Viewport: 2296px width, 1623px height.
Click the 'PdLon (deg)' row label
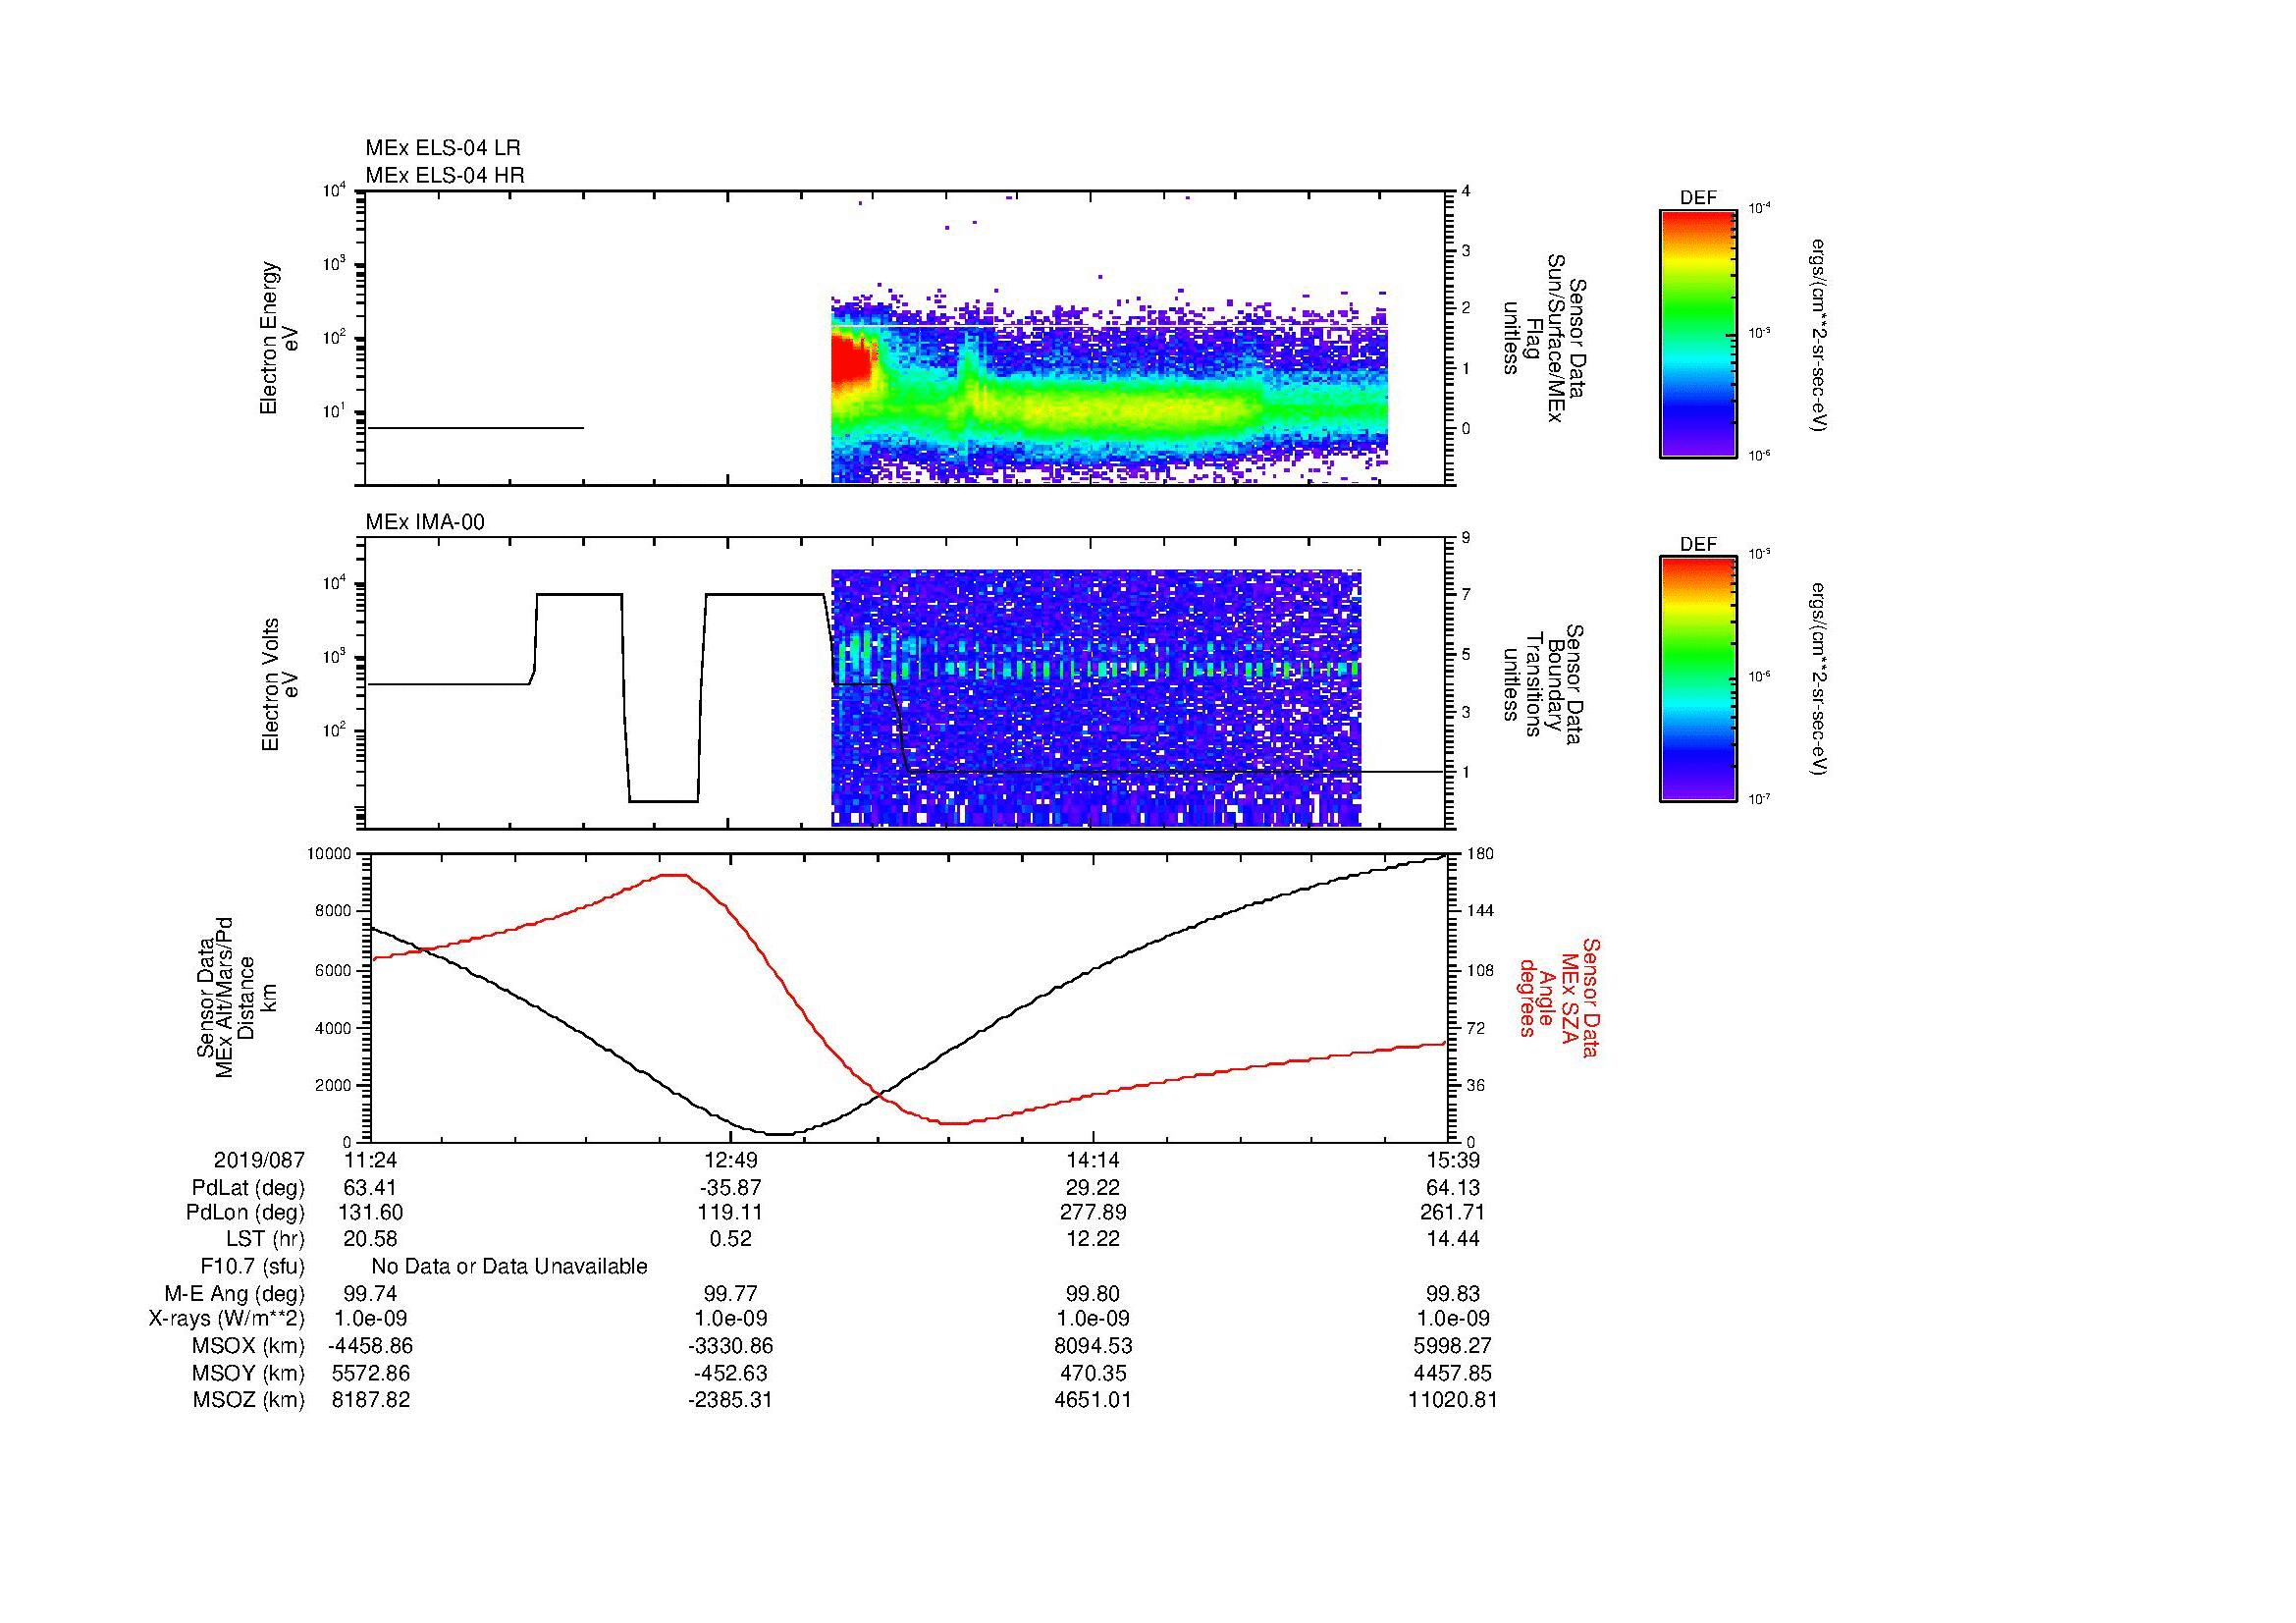(x=245, y=1213)
